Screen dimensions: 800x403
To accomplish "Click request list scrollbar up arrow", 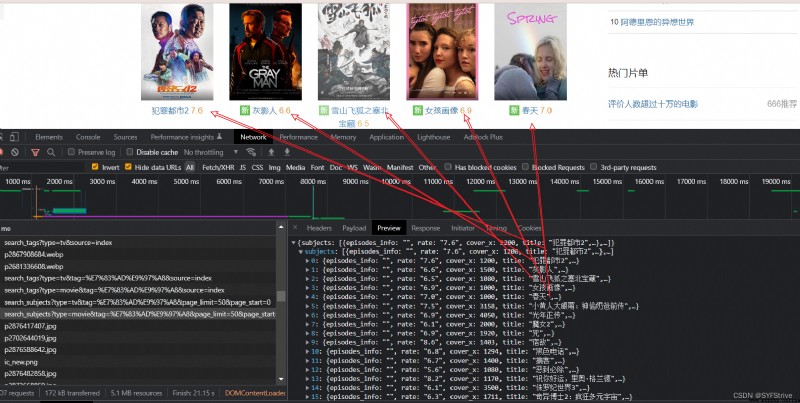I will pyautogui.click(x=281, y=227).
